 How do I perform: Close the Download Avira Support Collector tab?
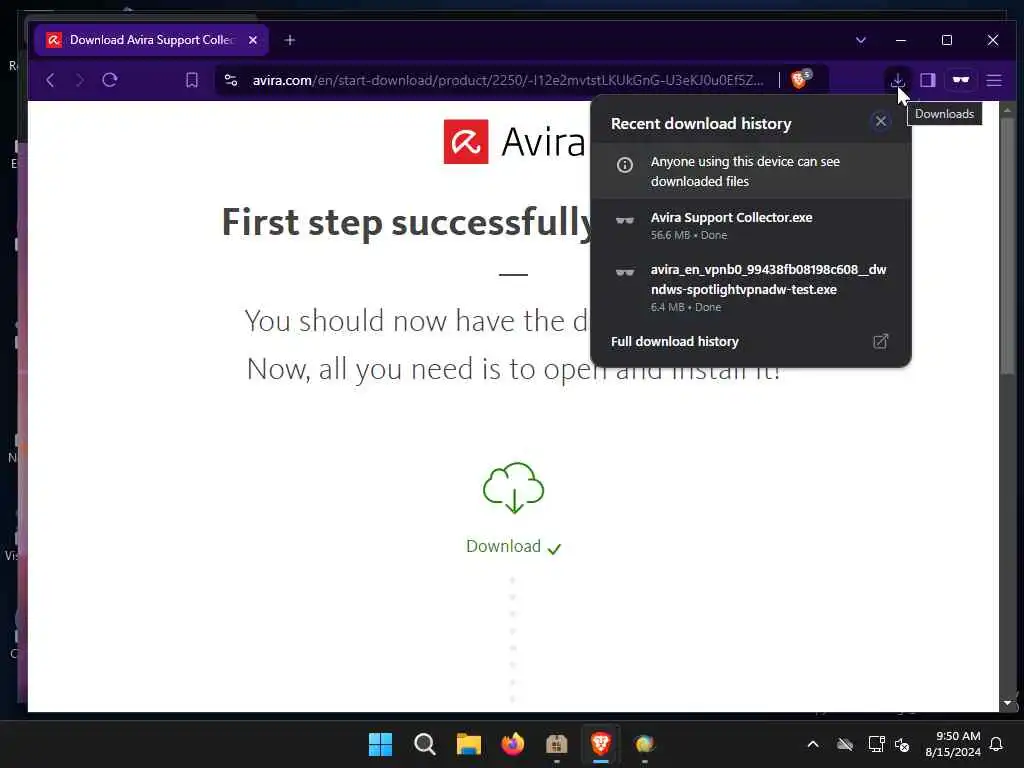coord(253,40)
